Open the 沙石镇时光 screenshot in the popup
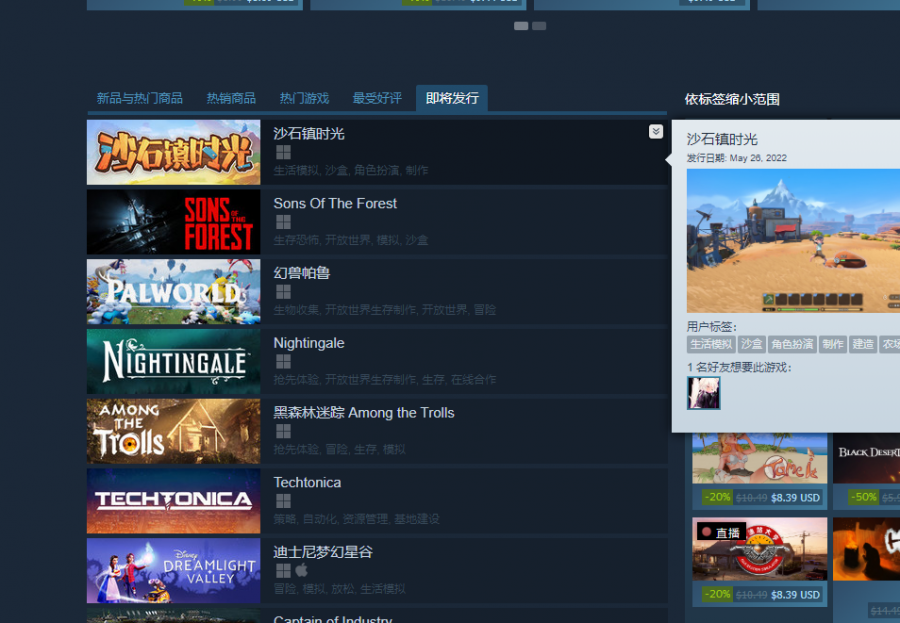Screen dimensions: 900x623 [x=793, y=241]
